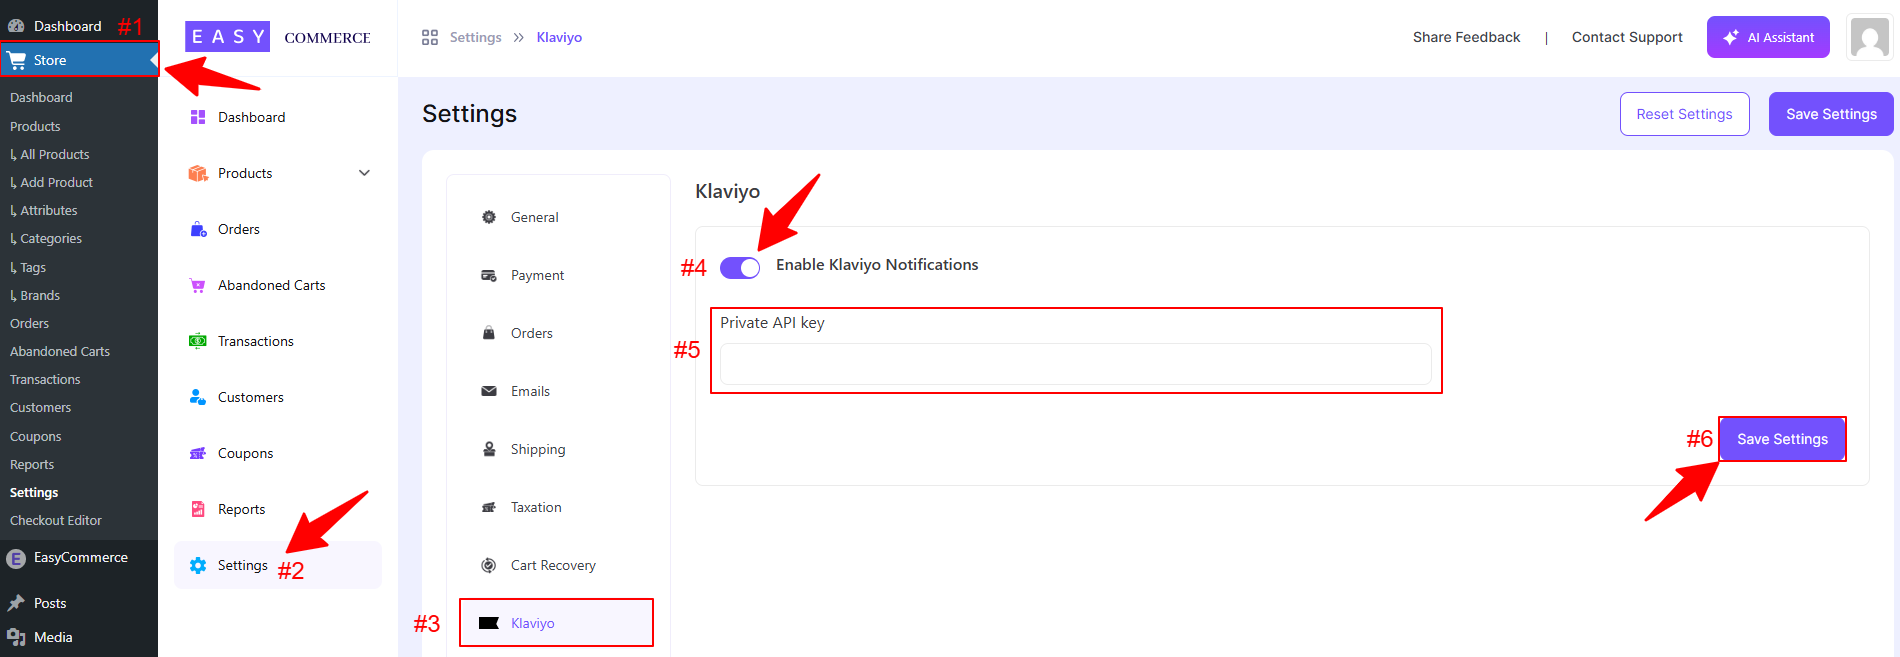This screenshot has width=1900, height=657.
Task: Open Tags in the Store submenu
Action: click(33, 267)
